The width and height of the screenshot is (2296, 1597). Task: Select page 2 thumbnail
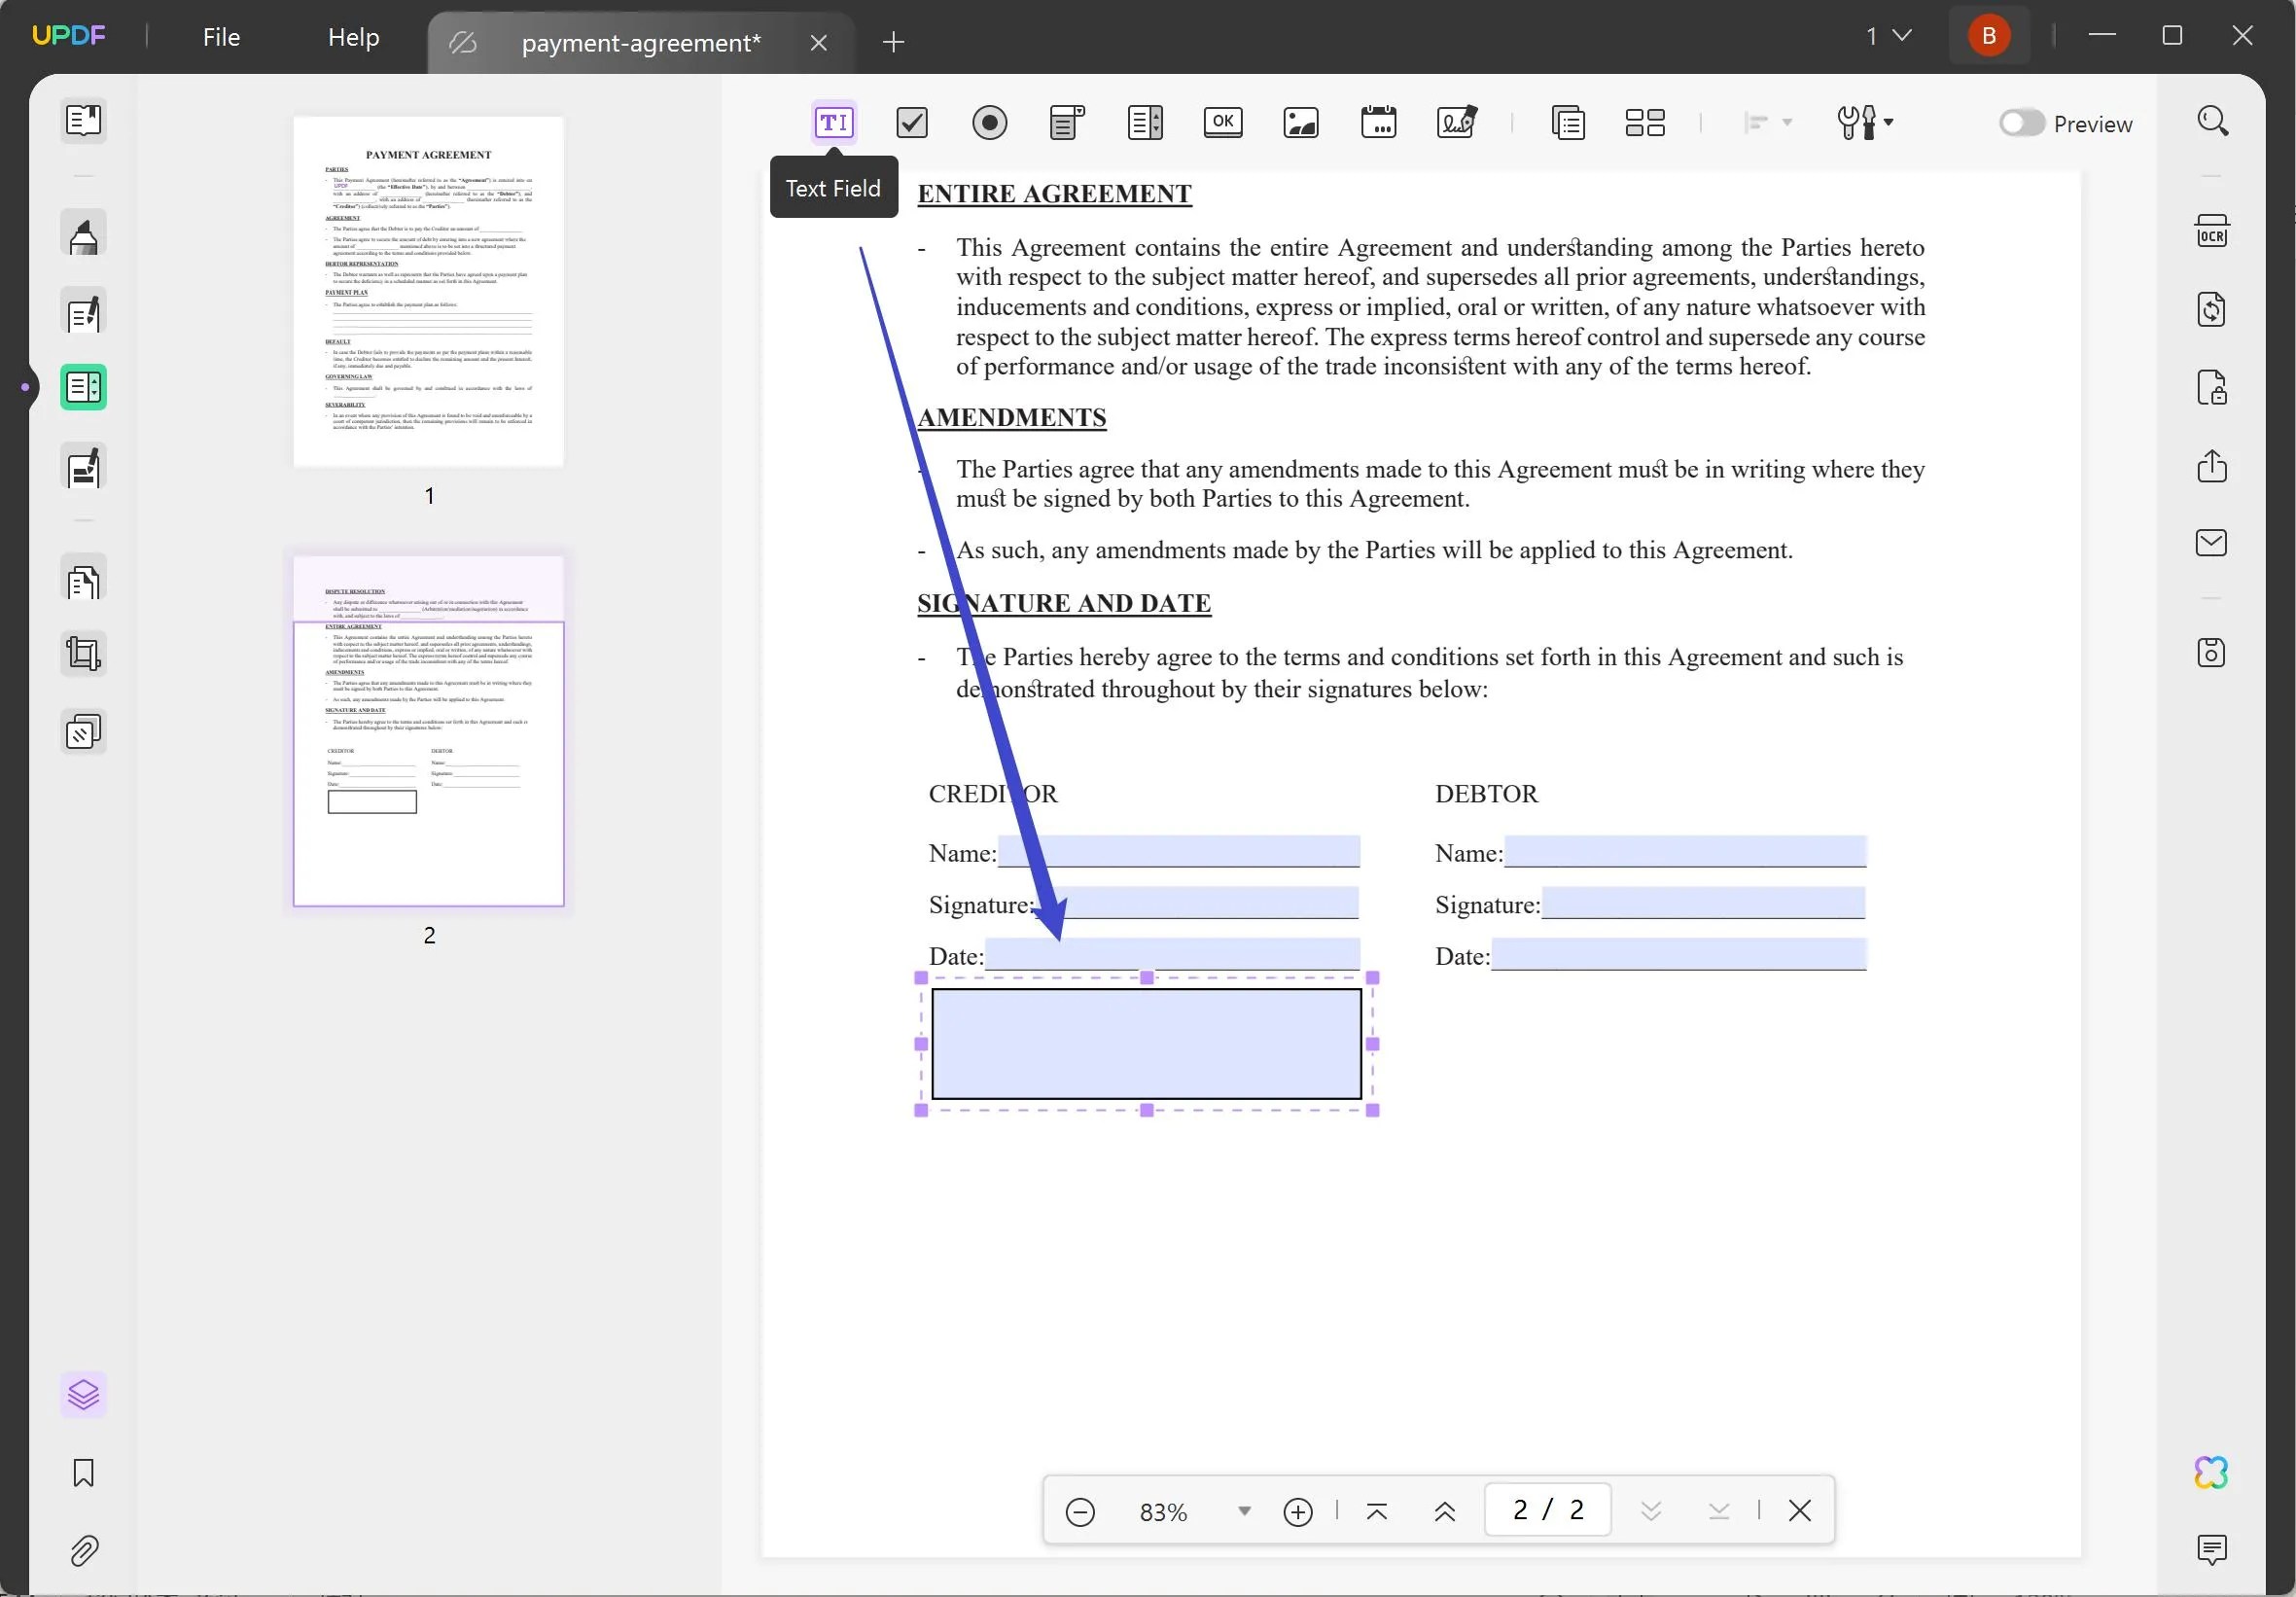tap(429, 730)
